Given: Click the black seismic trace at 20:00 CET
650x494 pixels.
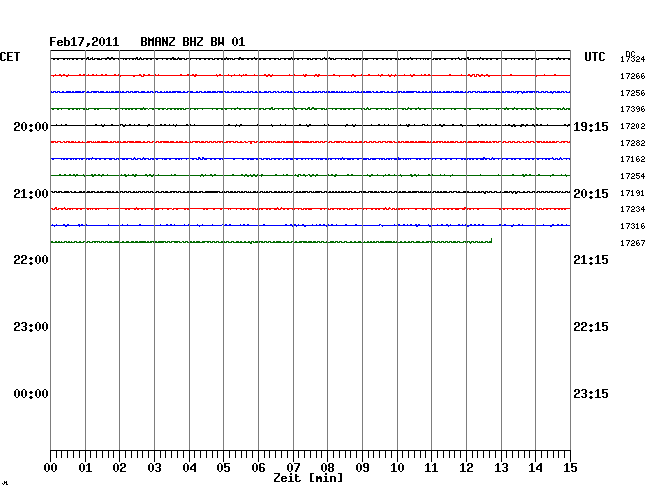Looking at the screenshot, I should coord(310,125).
